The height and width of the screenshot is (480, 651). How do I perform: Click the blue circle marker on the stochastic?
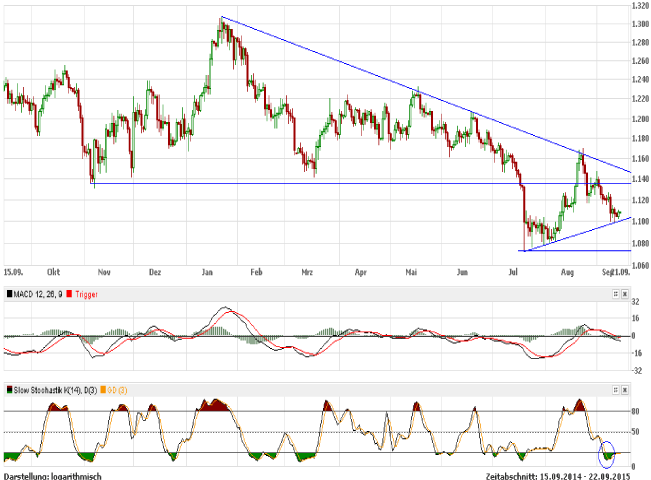pos(607,454)
